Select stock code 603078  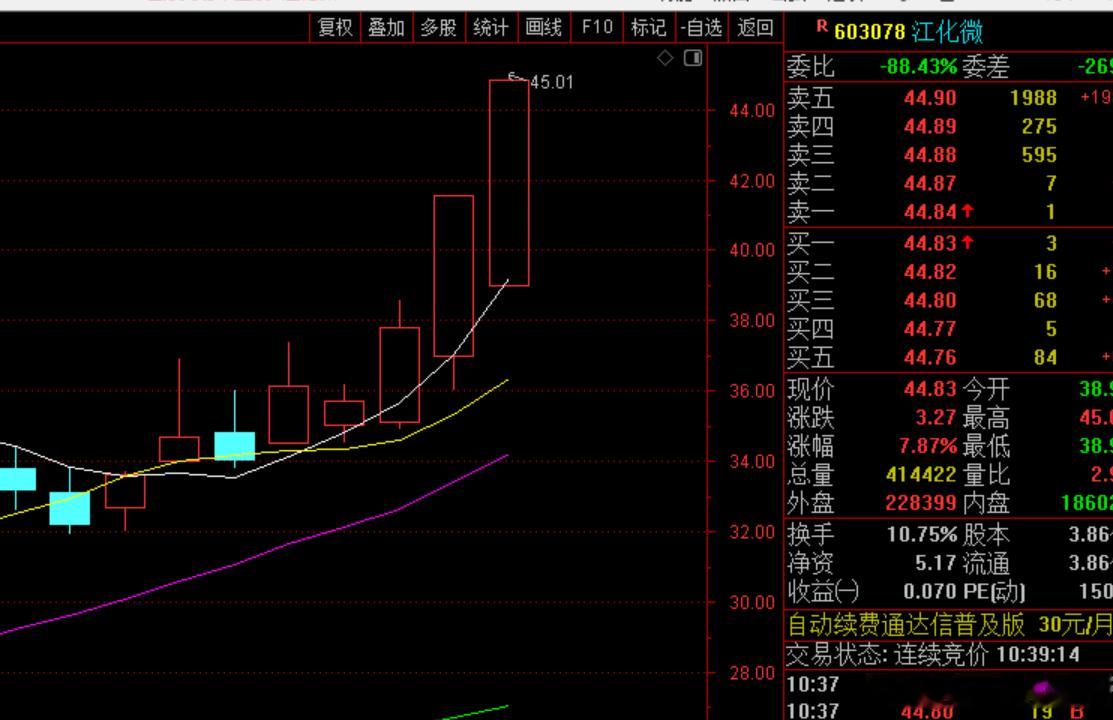click(x=870, y=32)
